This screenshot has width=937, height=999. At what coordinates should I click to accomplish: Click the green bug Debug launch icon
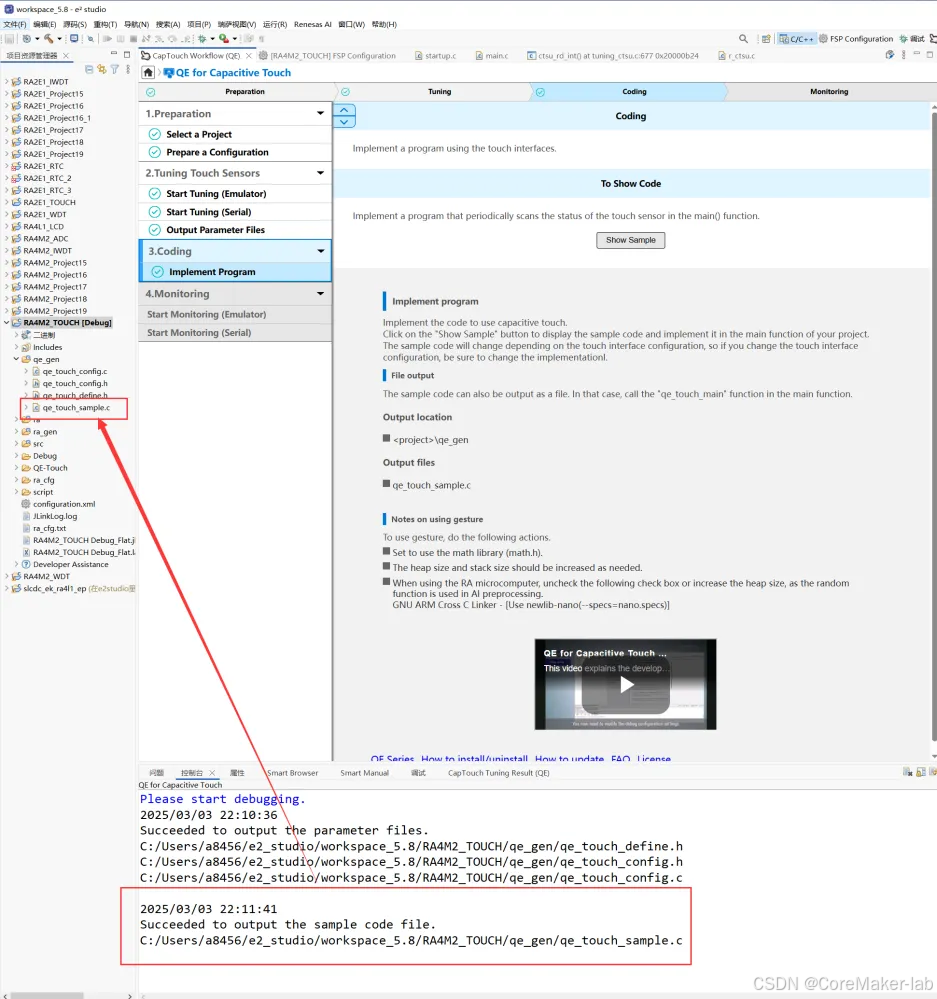tap(201, 39)
